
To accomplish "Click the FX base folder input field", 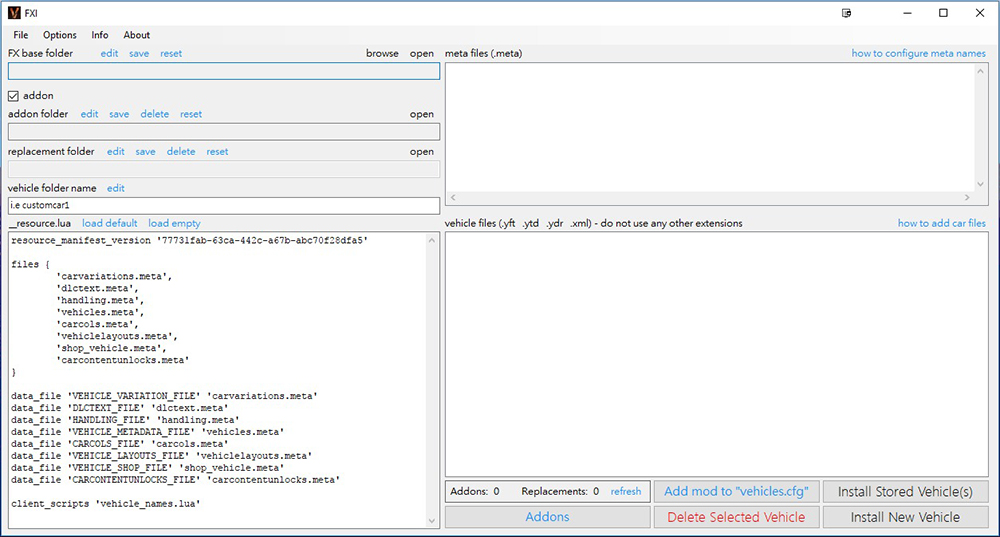I will point(223,71).
